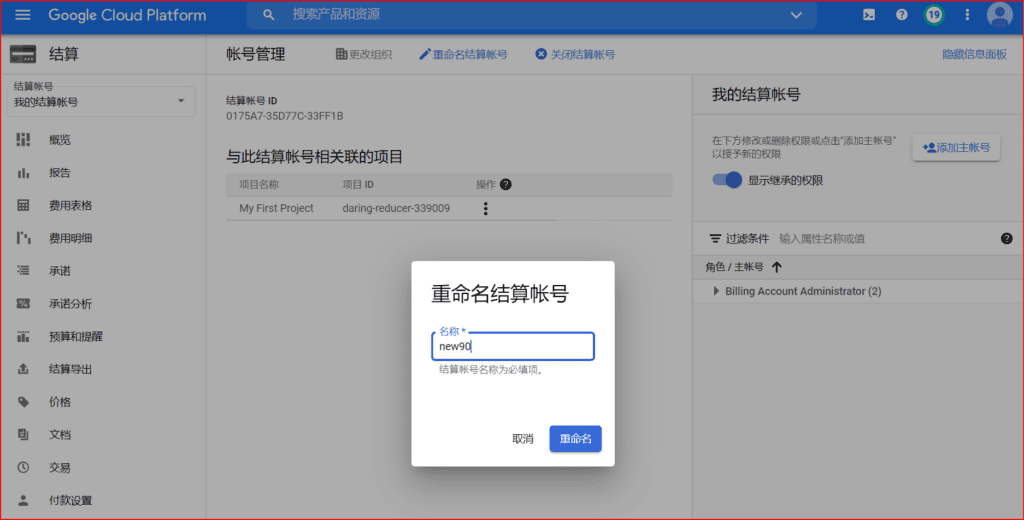Click the 重命名 confirm button
The height and width of the screenshot is (520, 1024).
(575, 438)
